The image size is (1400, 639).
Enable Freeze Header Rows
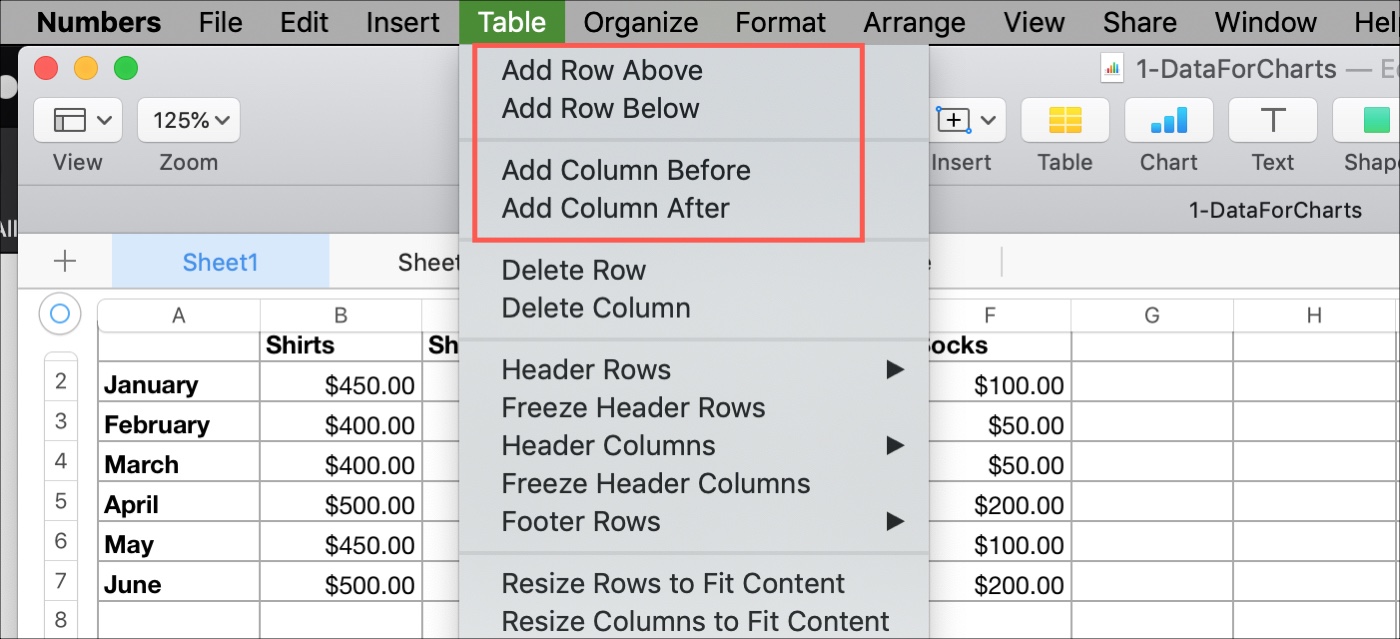tap(634, 407)
